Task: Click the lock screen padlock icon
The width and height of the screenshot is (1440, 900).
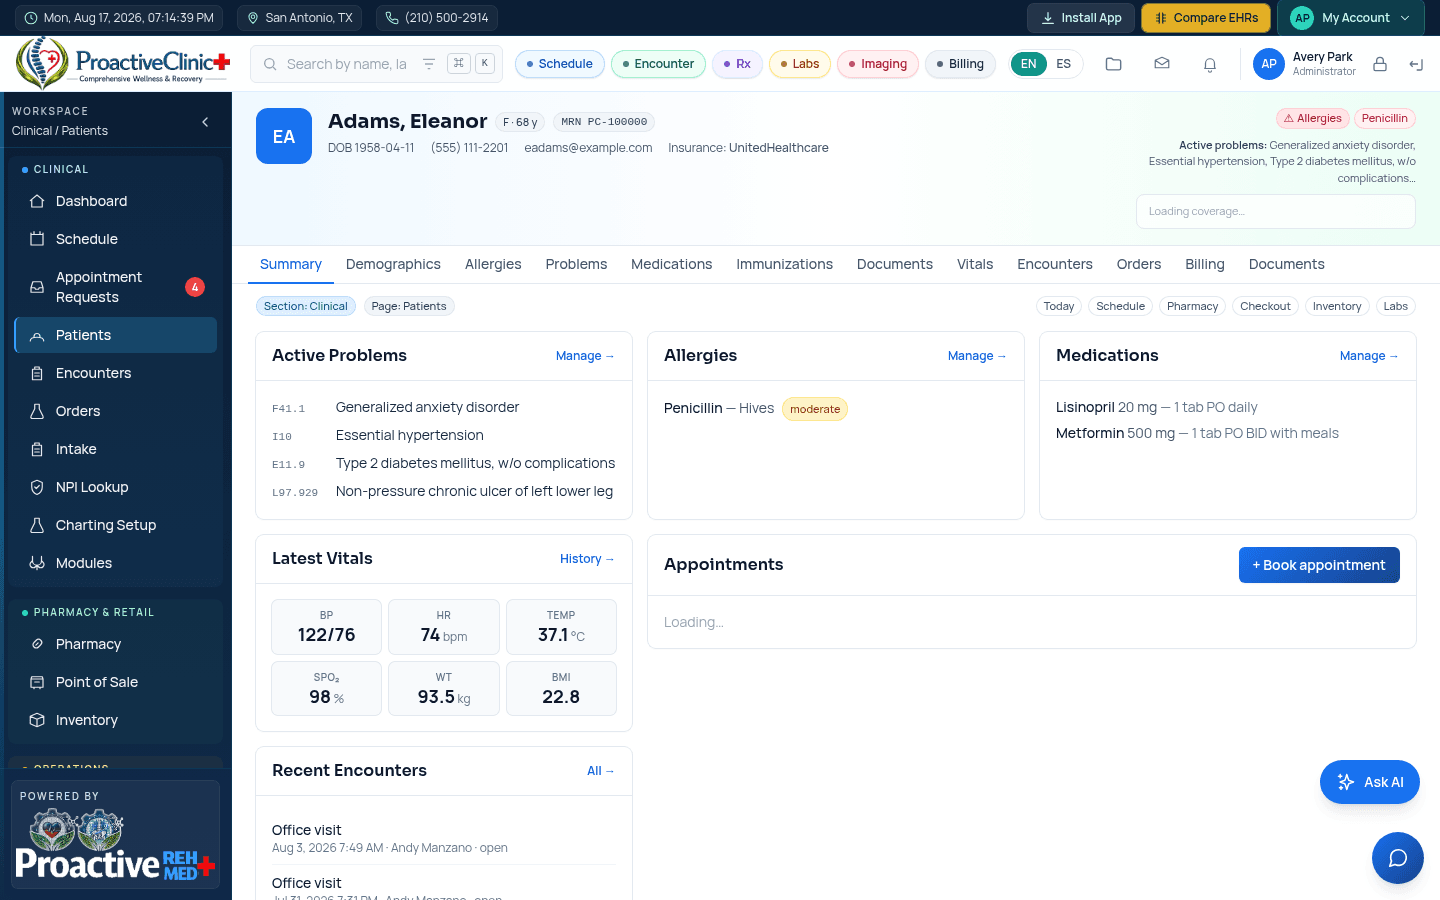Action: coord(1379,64)
